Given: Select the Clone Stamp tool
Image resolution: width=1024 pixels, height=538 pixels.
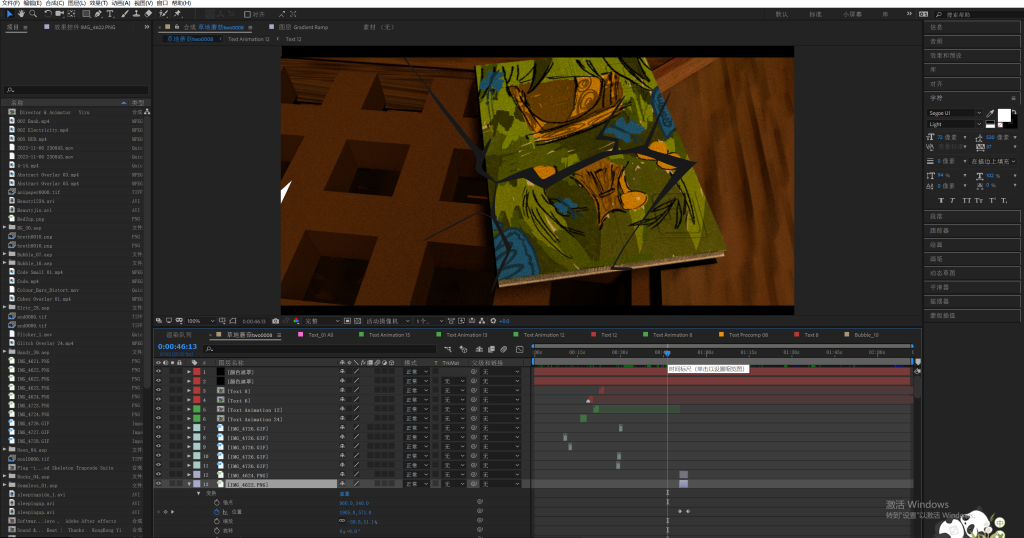Looking at the screenshot, I should click(136, 14).
